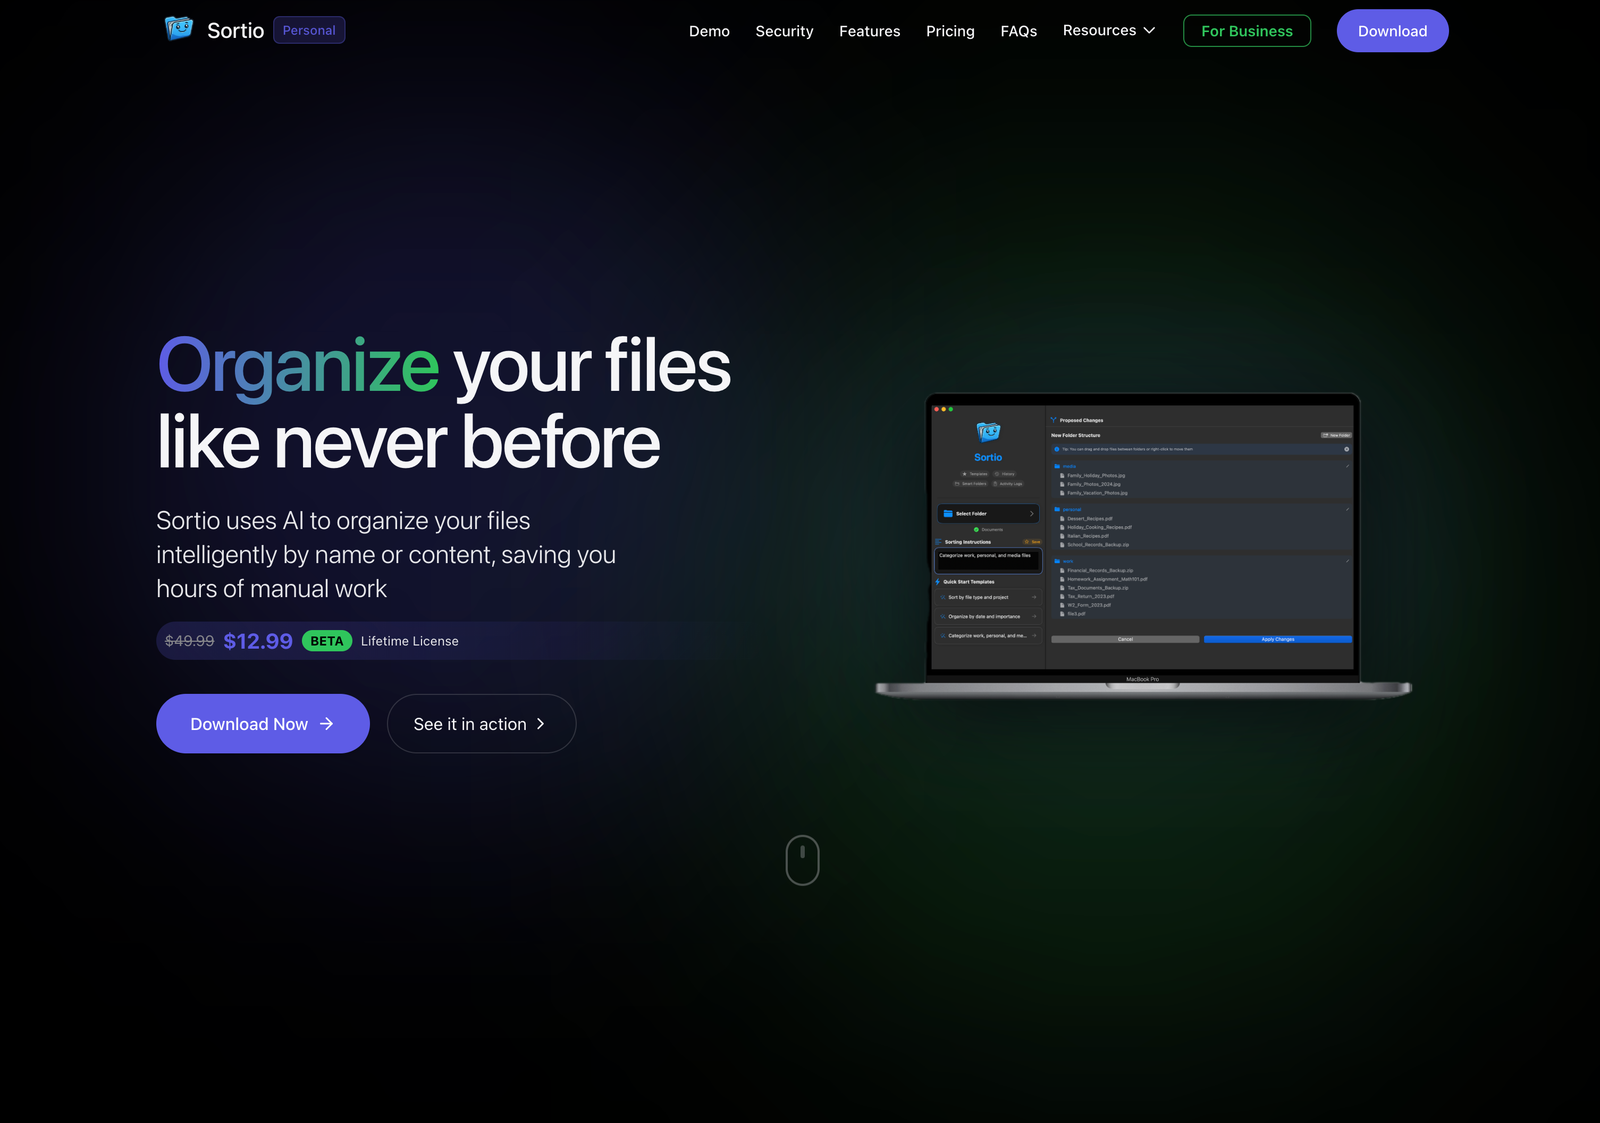This screenshot has height=1123, width=1600.
Task: Go to the Security section
Action: [x=784, y=31]
